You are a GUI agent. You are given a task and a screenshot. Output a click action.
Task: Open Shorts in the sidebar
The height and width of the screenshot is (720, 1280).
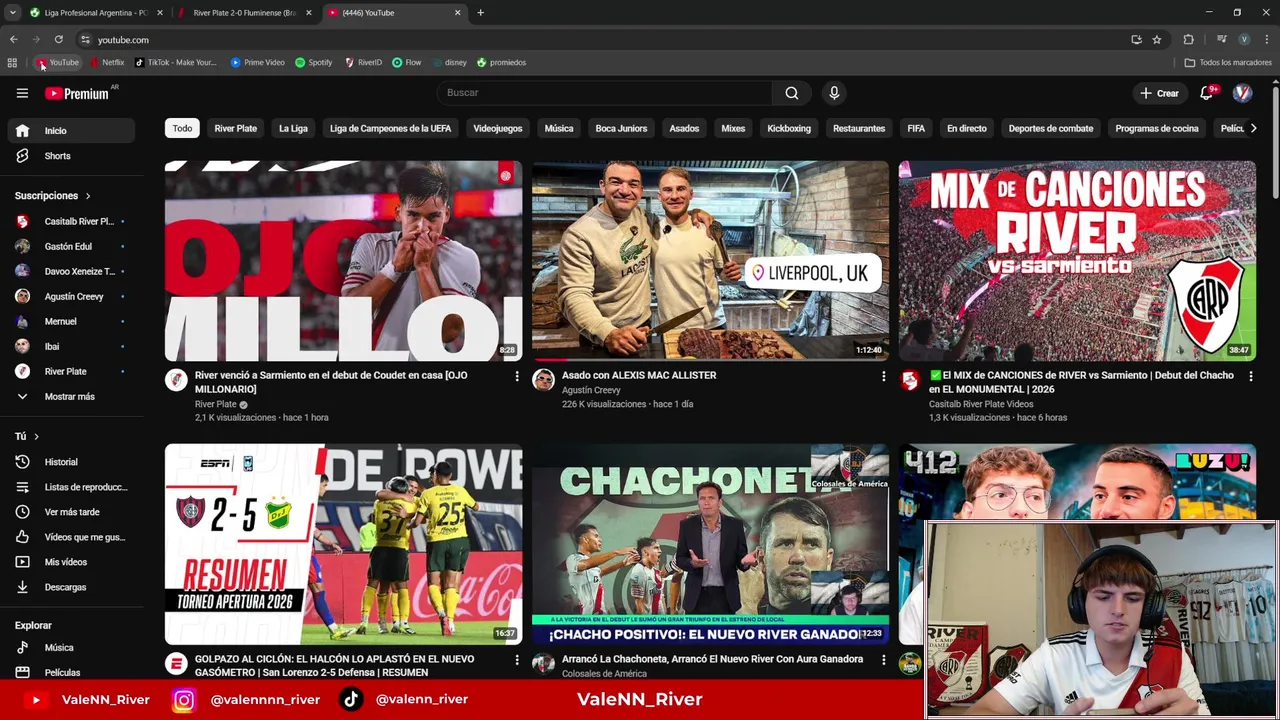click(72, 156)
